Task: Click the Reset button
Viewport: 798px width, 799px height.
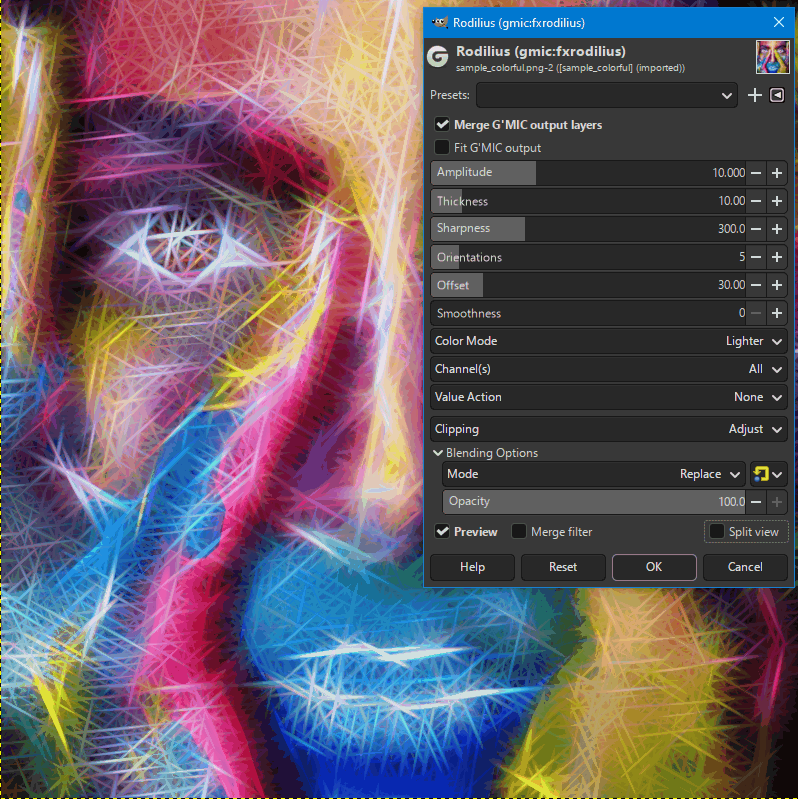Action: click(563, 567)
